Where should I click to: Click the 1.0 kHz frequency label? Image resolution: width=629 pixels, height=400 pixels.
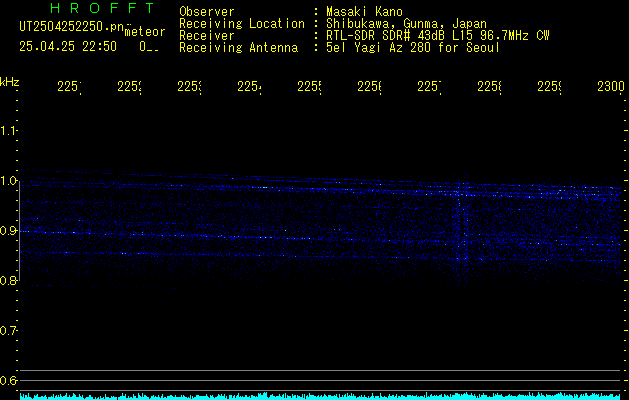tap(8, 181)
